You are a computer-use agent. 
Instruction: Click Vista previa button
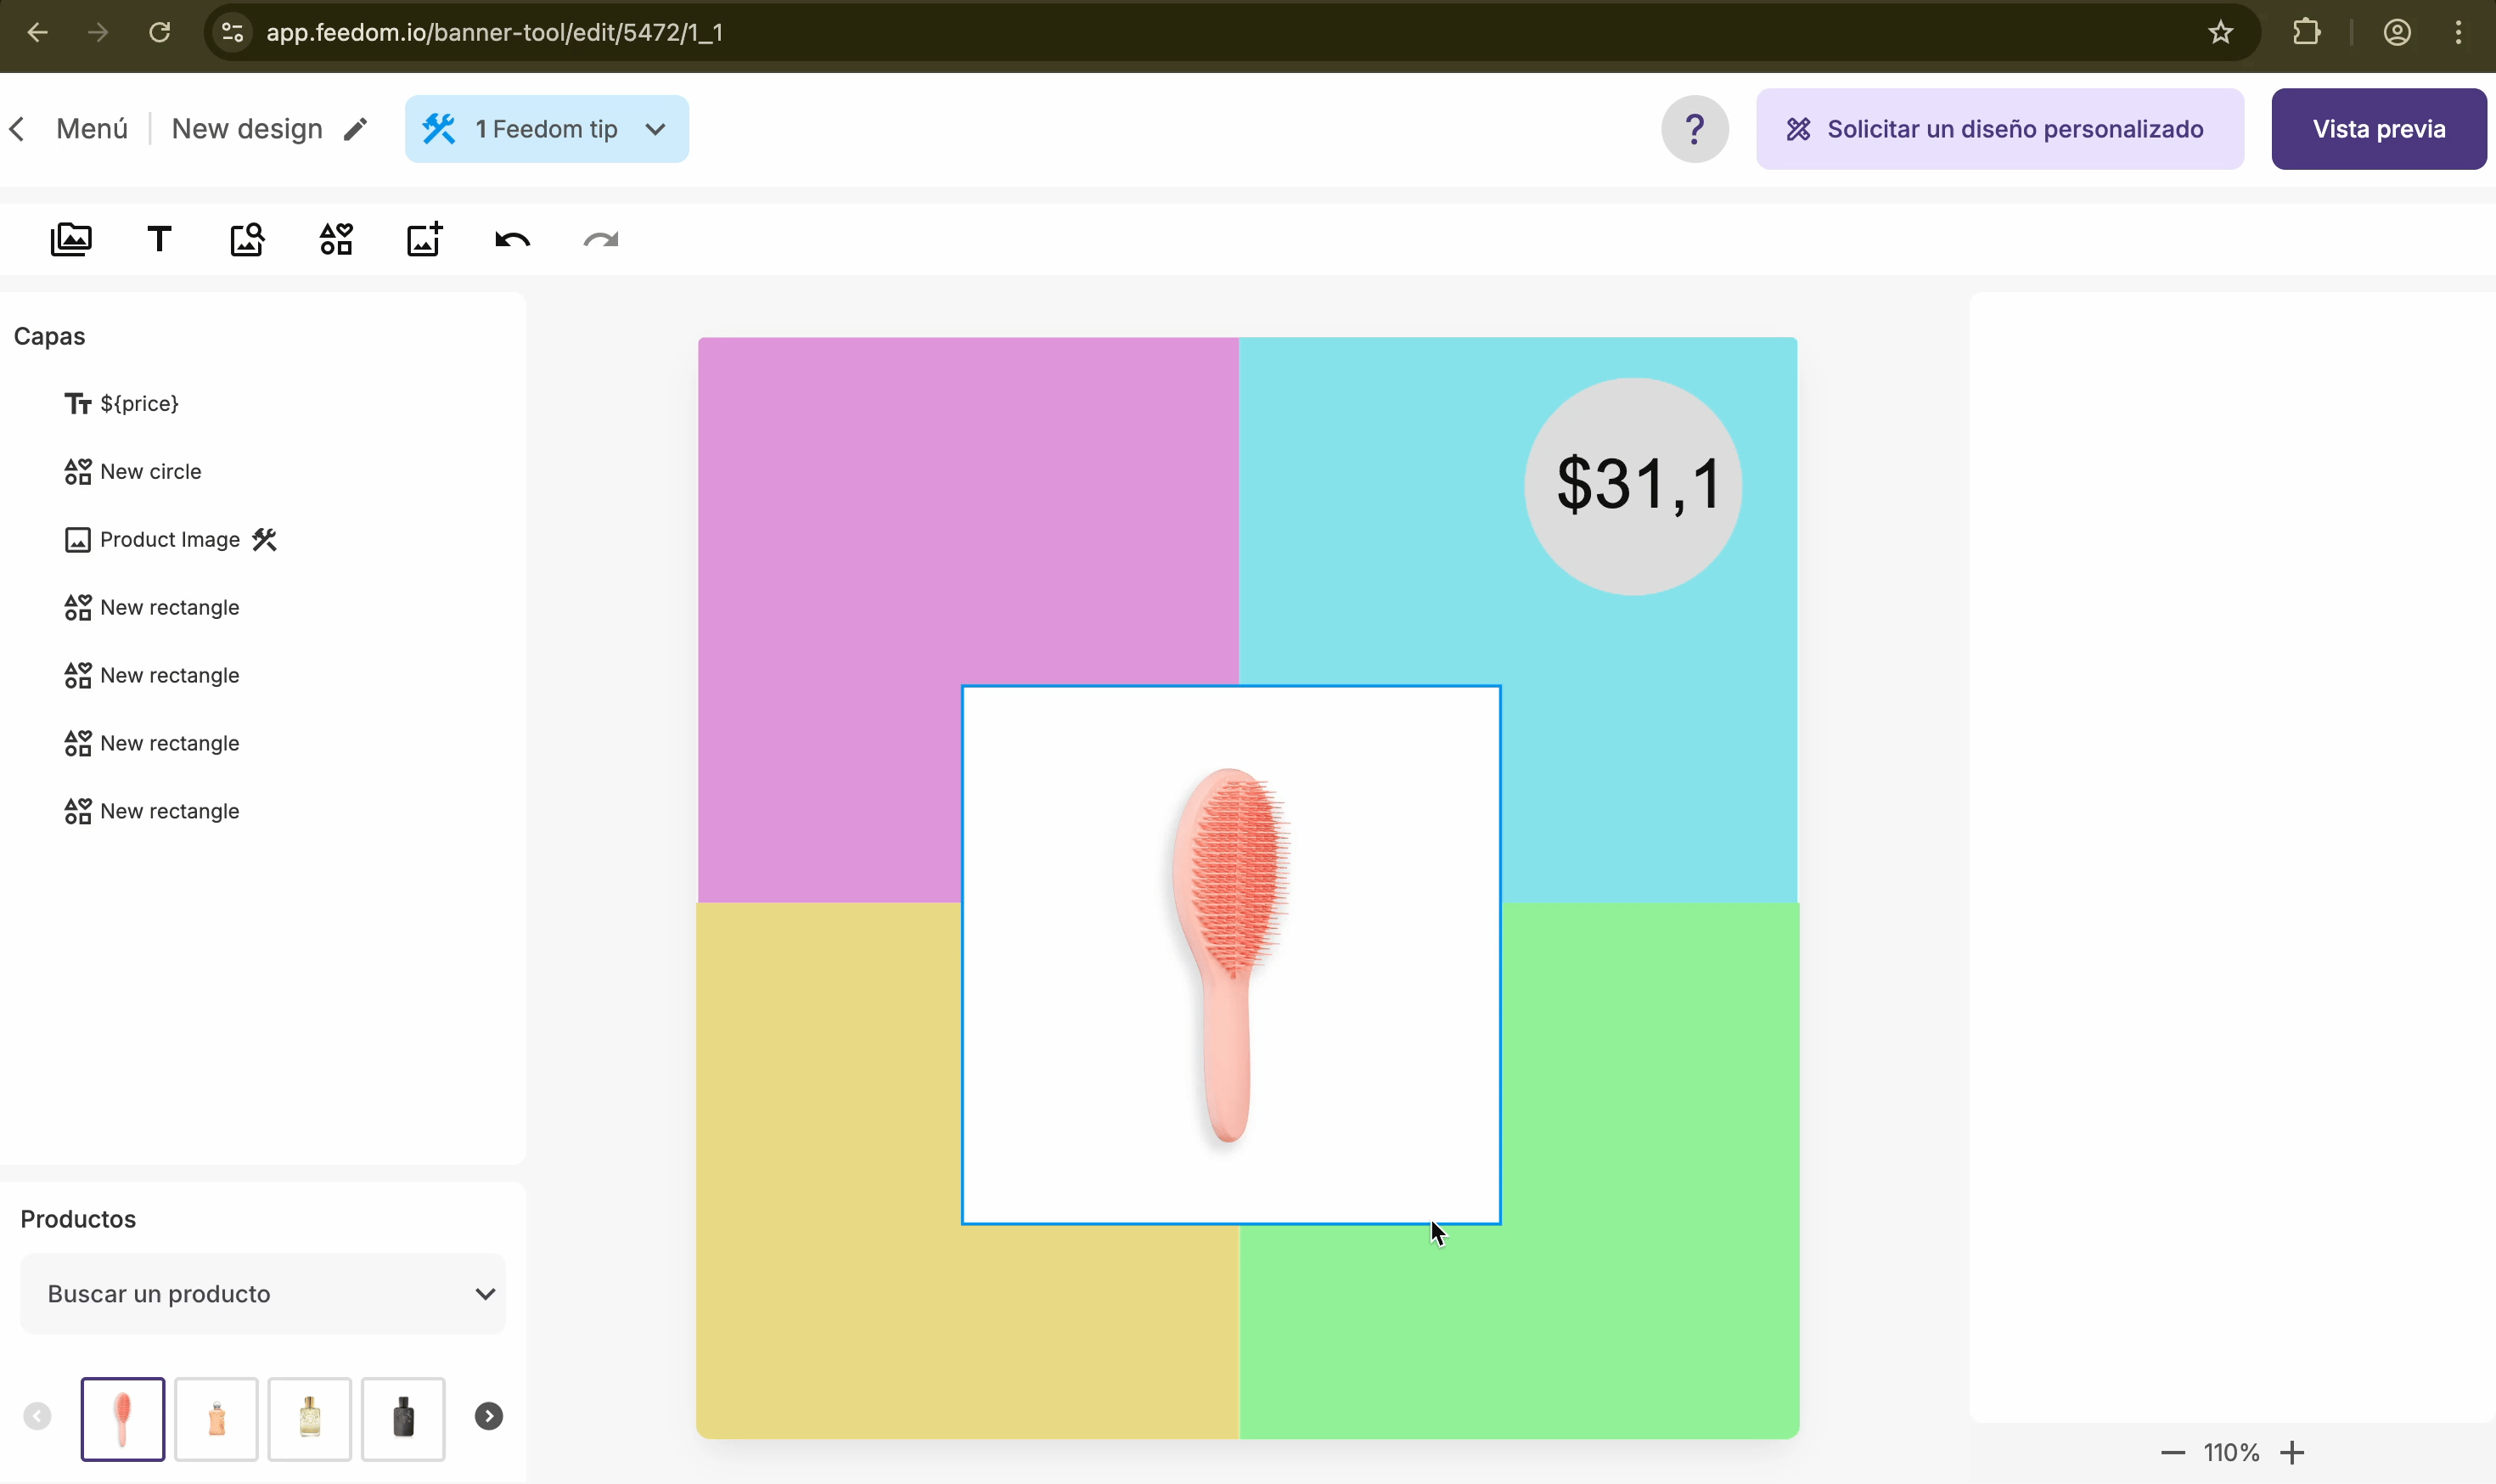coord(2378,129)
